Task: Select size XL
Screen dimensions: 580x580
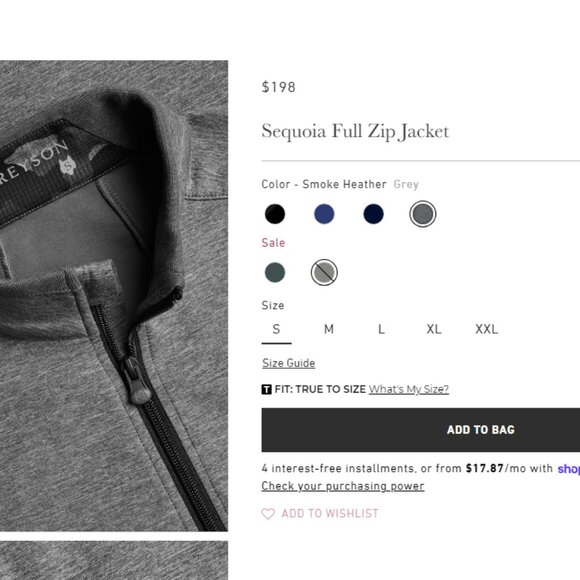Action: [x=434, y=329]
